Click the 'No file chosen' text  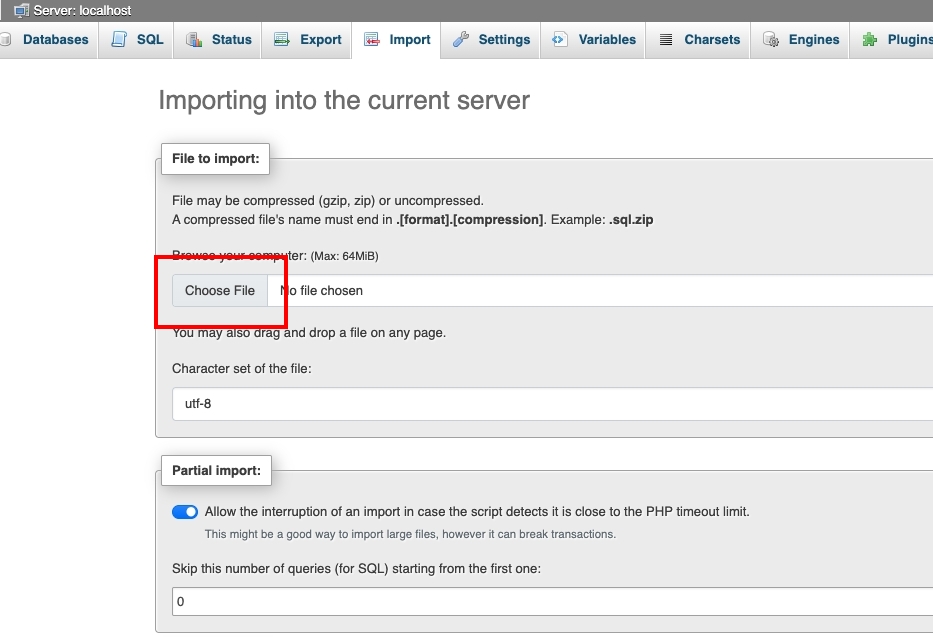(x=321, y=290)
